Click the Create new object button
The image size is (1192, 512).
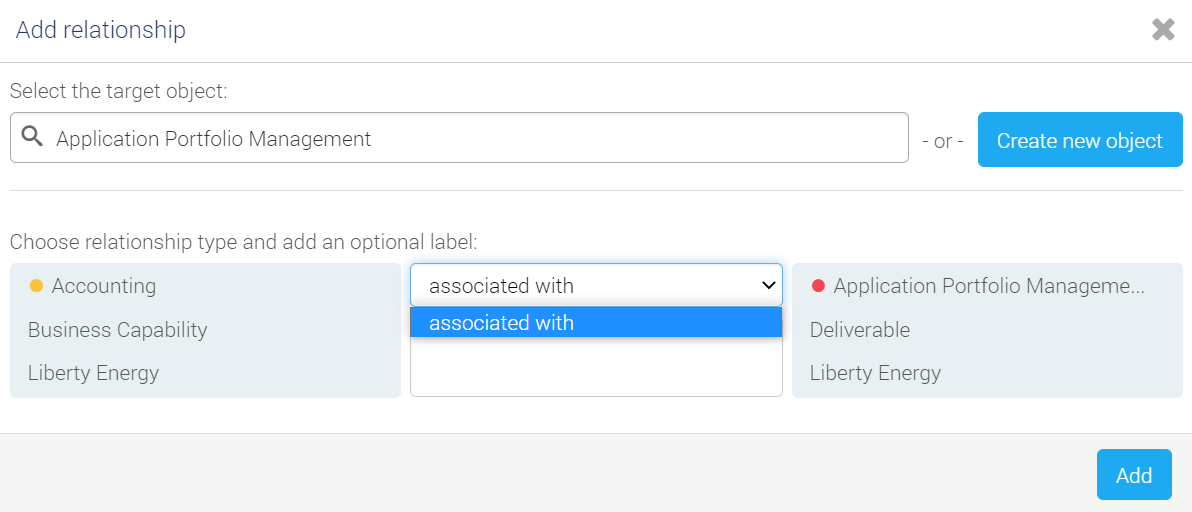(1079, 140)
